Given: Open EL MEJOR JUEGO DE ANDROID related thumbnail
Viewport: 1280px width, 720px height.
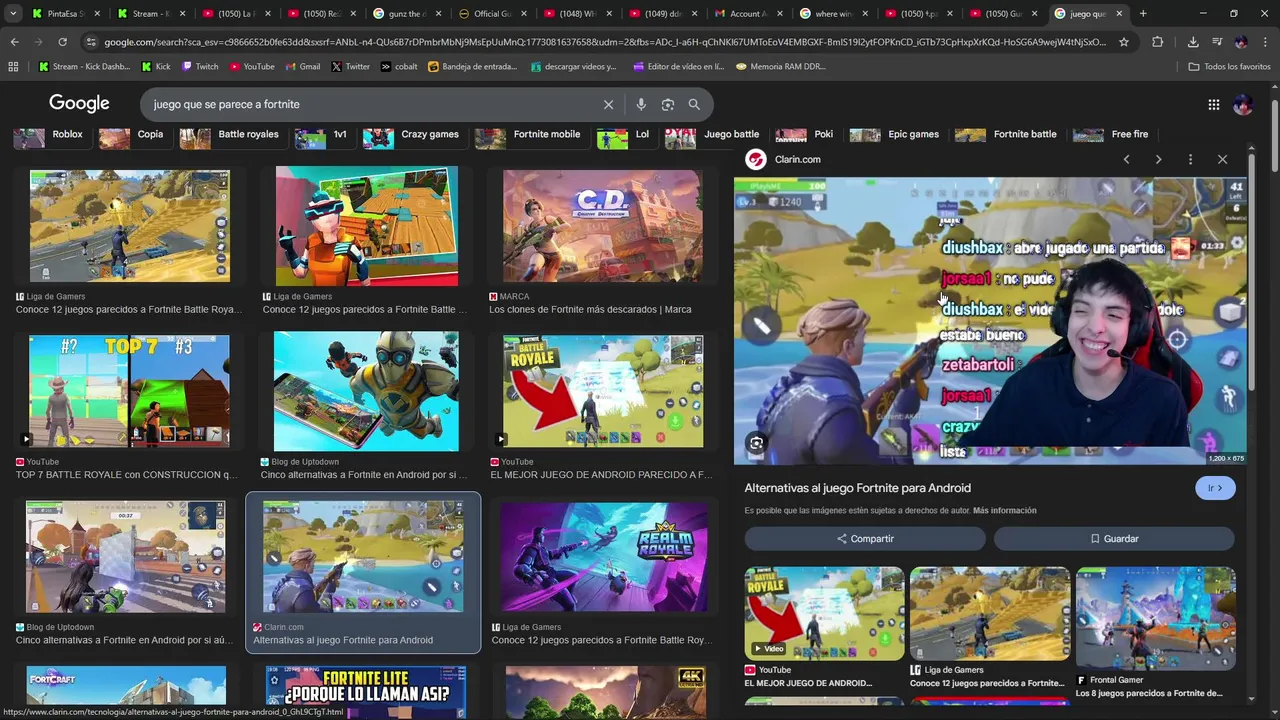Looking at the screenshot, I should point(824,613).
